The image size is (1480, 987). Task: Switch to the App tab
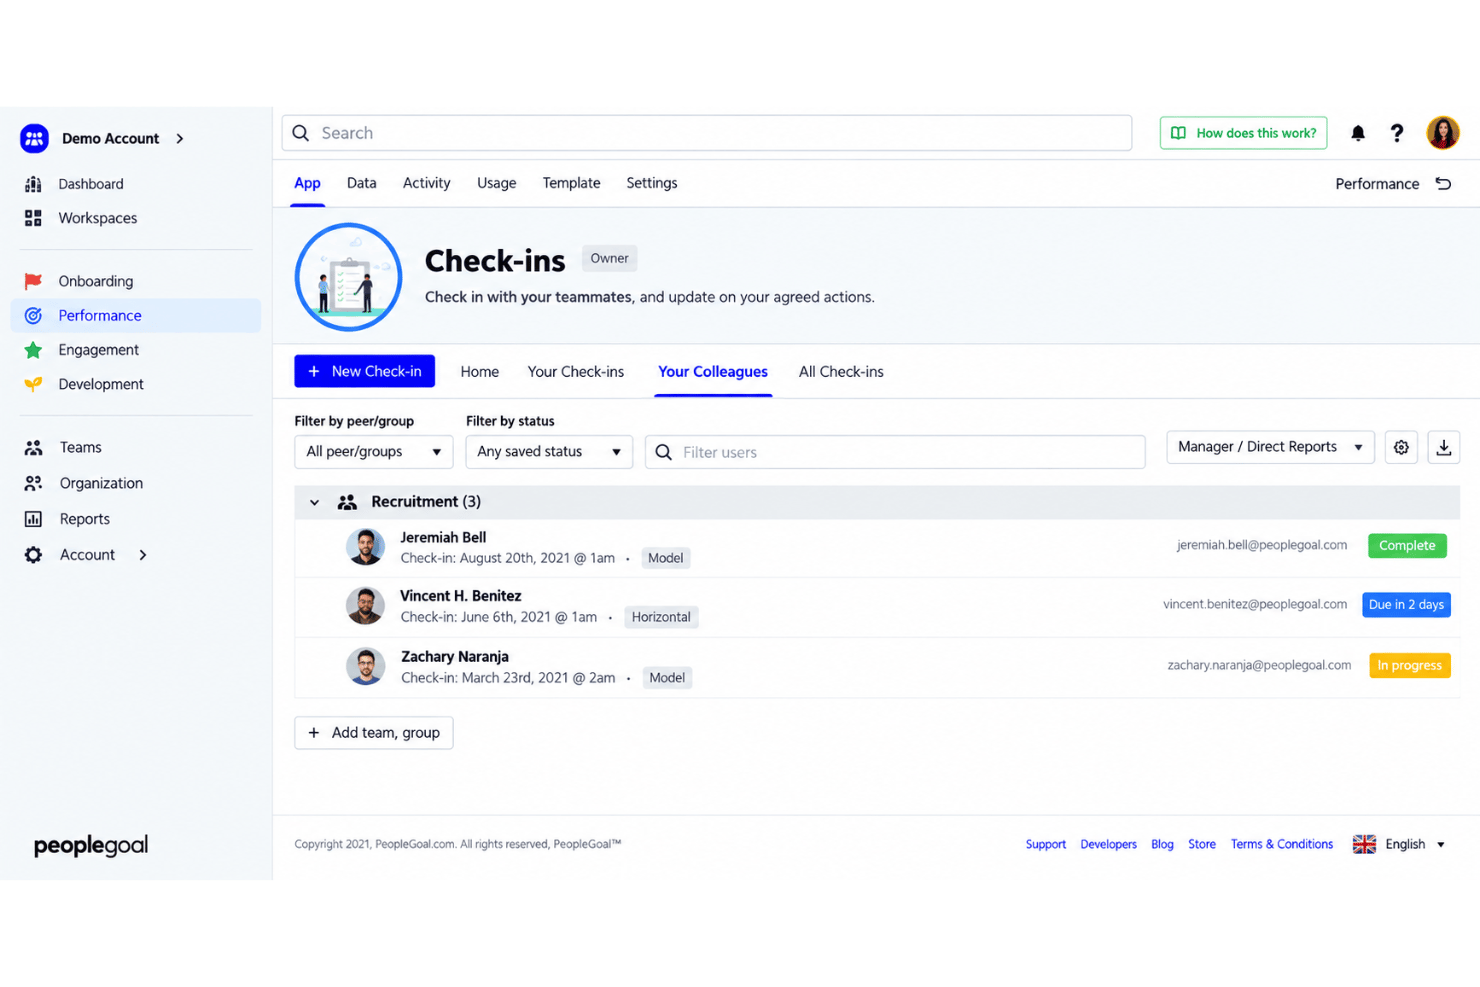click(x=307, y=183)
